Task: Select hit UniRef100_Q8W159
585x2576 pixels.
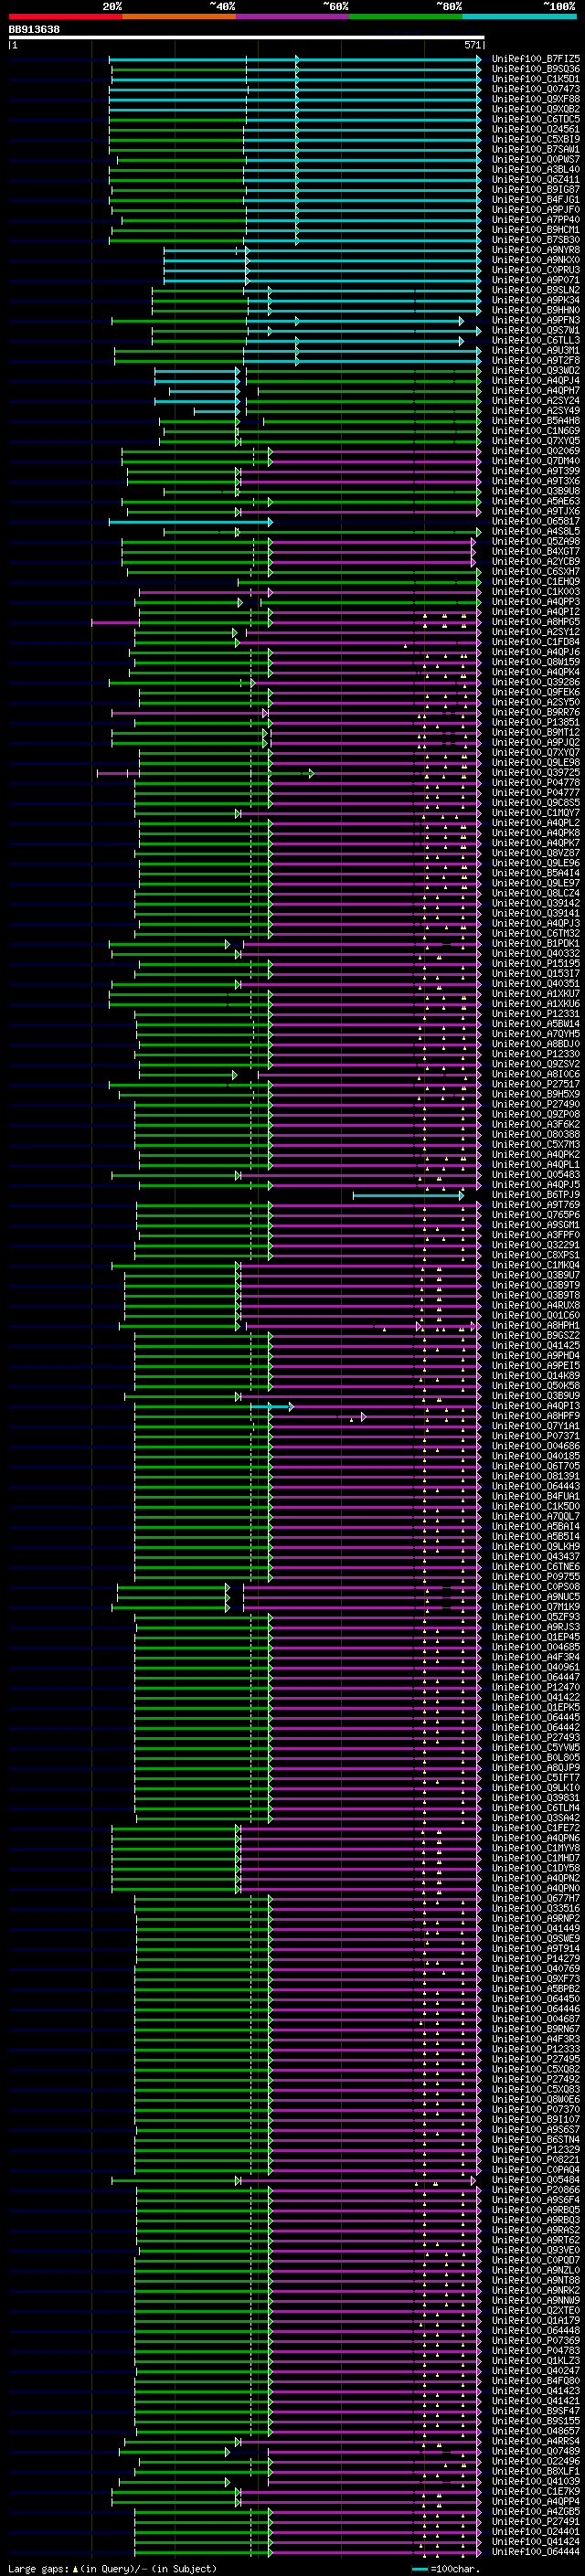Action: (536, 662)
